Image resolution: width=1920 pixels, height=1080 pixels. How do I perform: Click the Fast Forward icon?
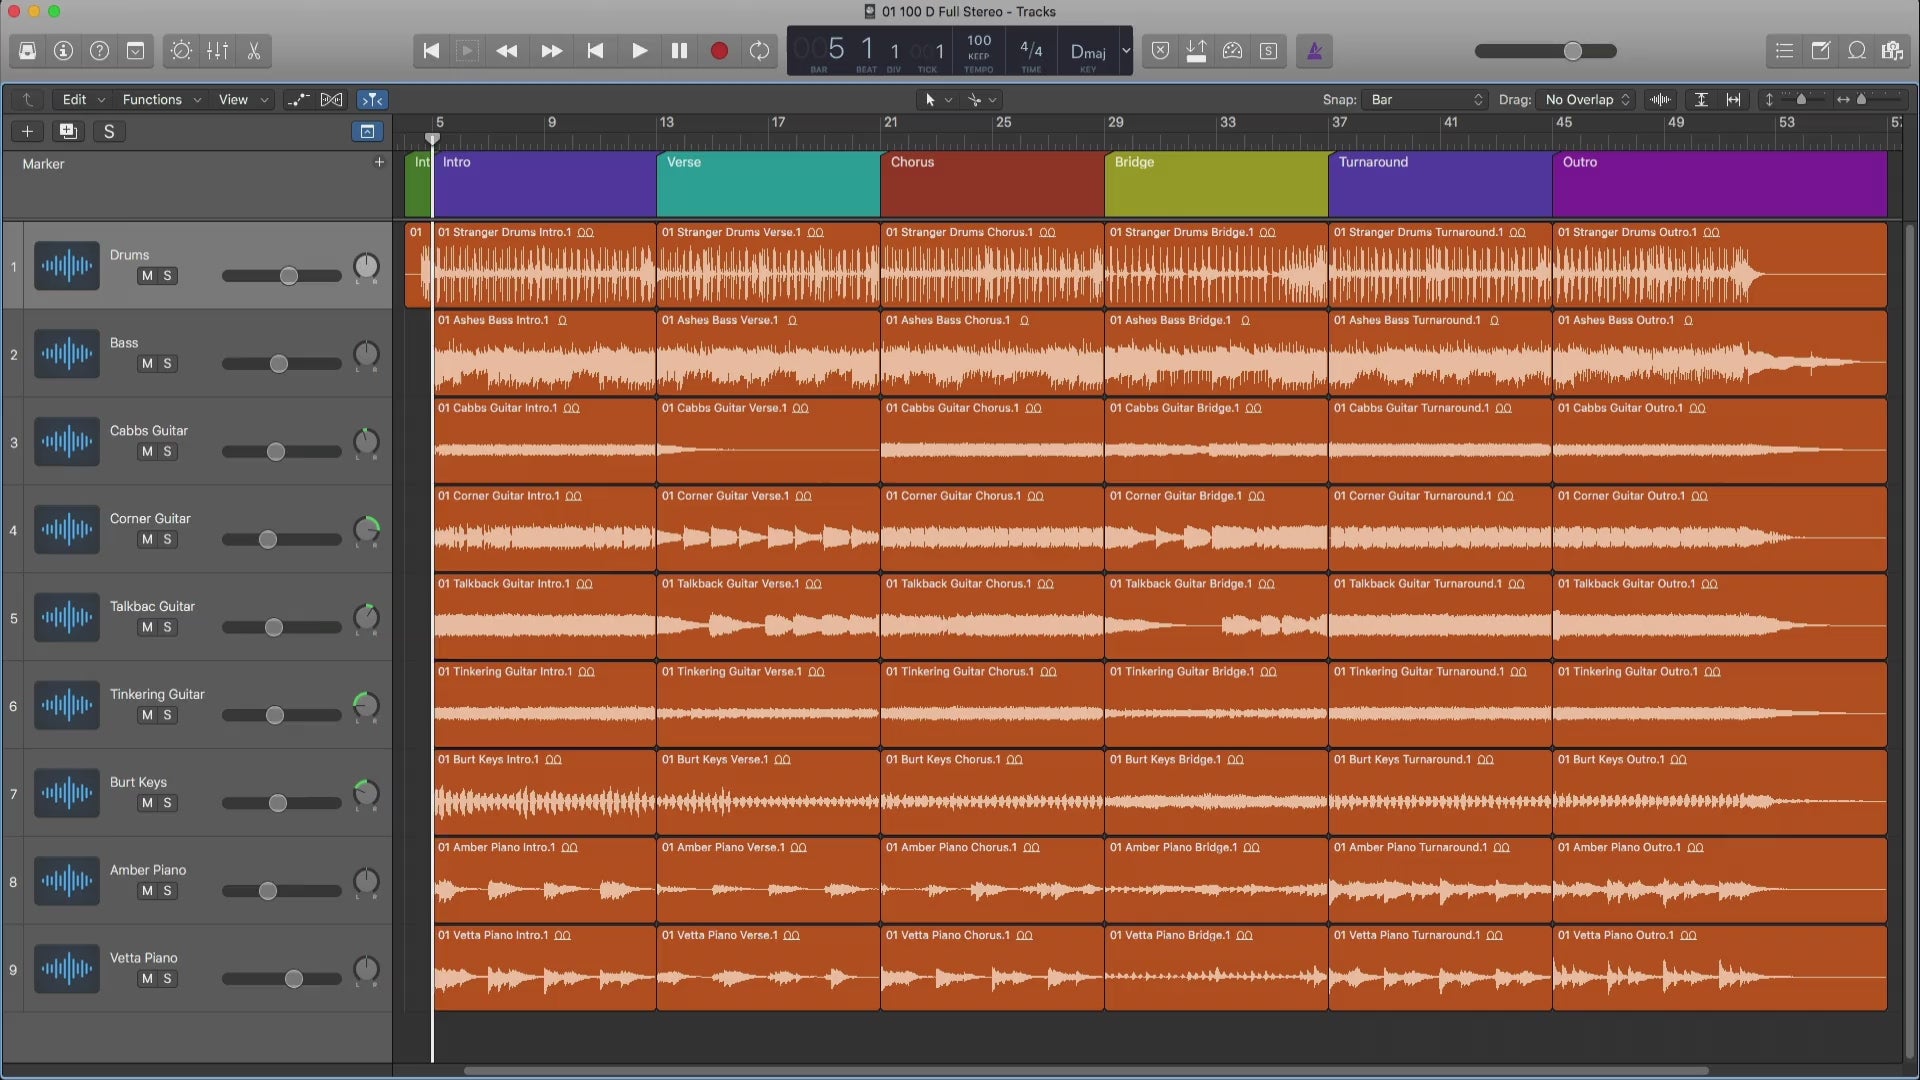pyautogui.click(x=551, y=50)
